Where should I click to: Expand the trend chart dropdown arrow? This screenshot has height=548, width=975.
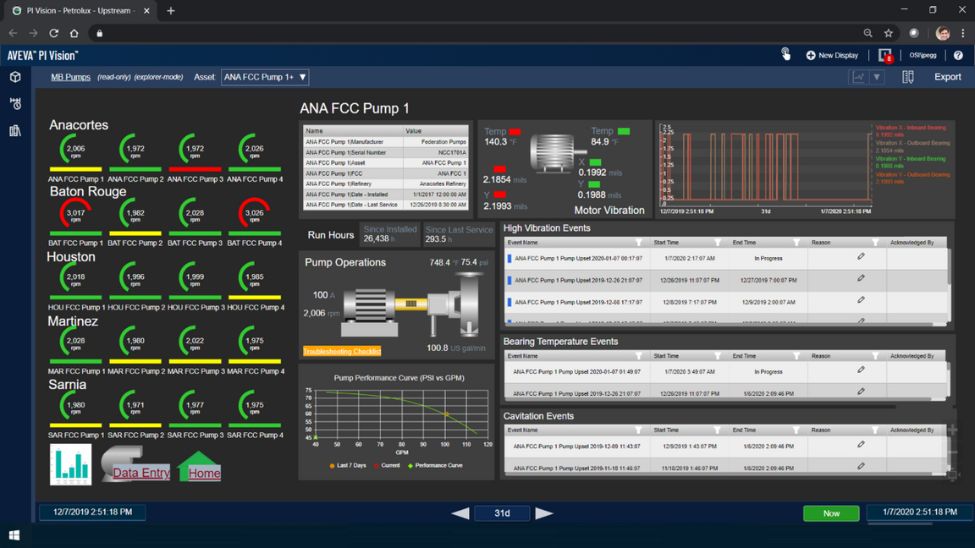click(x=877, y=77)
